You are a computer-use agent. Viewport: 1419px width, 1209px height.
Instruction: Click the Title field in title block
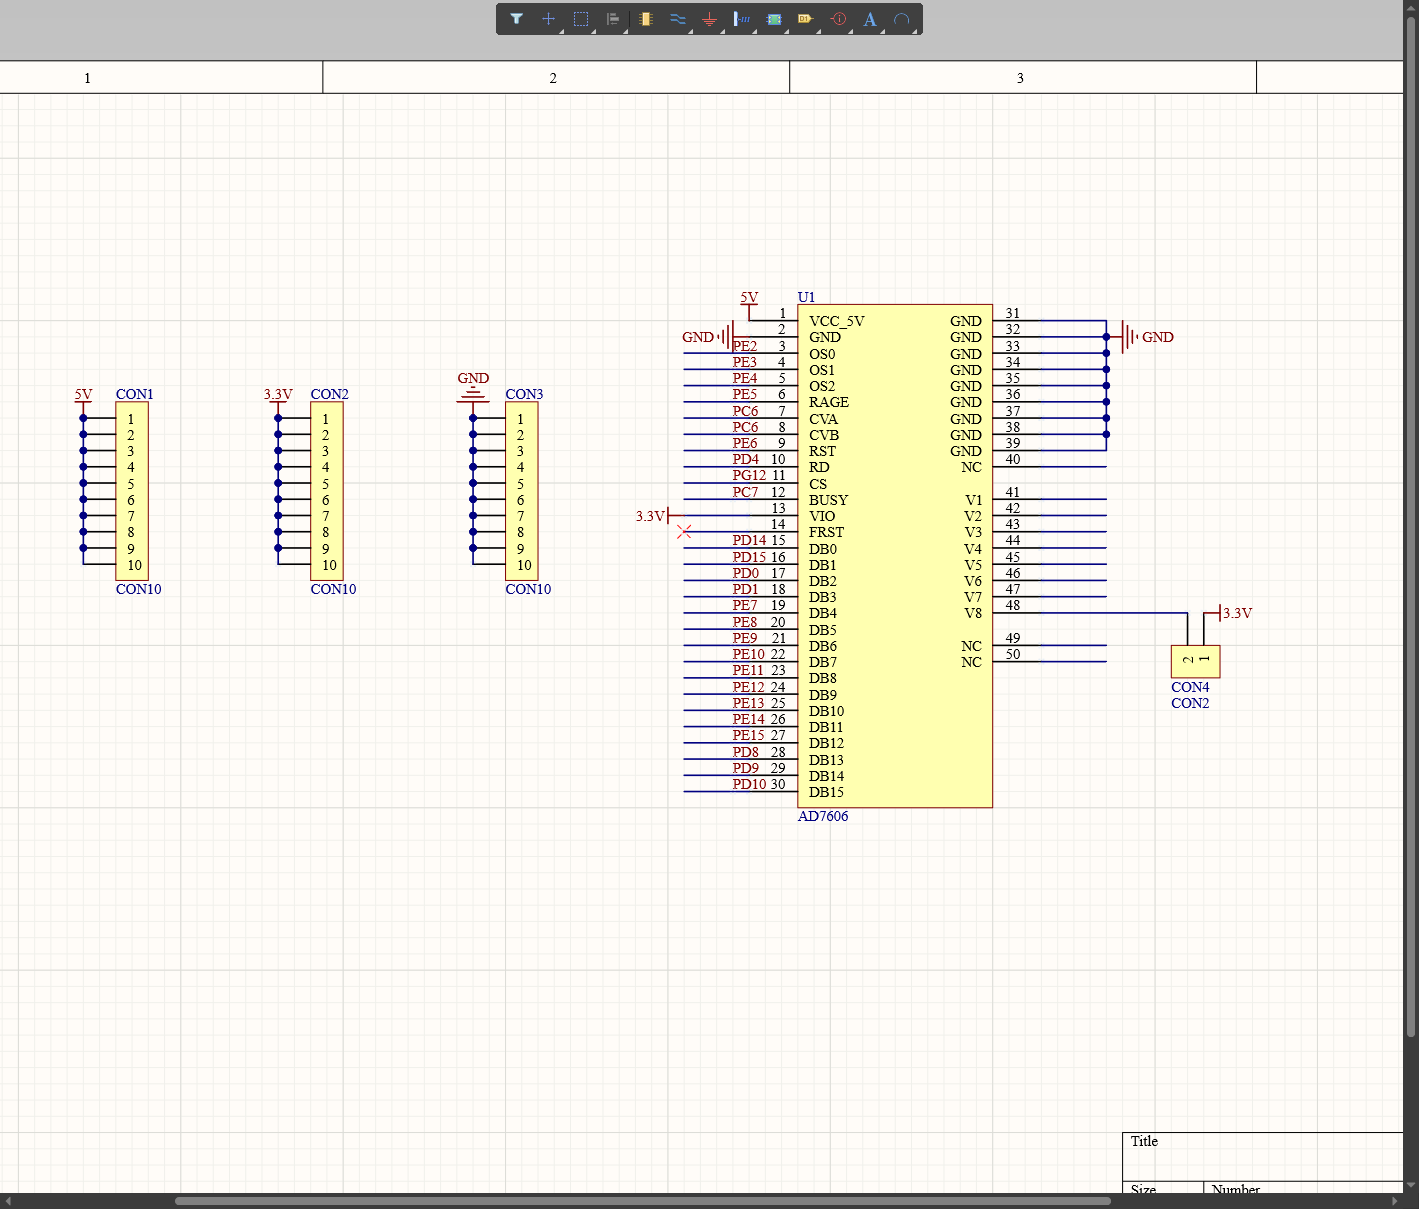click(x=1263, y=1157)
